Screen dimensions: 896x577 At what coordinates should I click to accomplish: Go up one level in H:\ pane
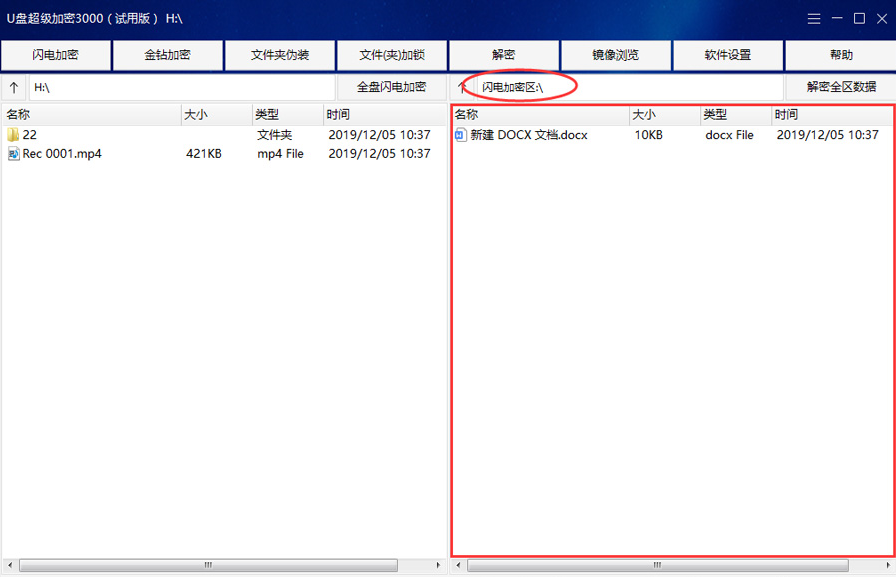tap(14, 87)
